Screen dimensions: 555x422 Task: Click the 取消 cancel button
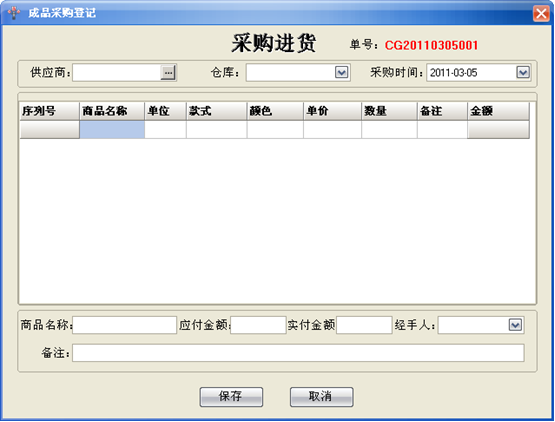321,397
